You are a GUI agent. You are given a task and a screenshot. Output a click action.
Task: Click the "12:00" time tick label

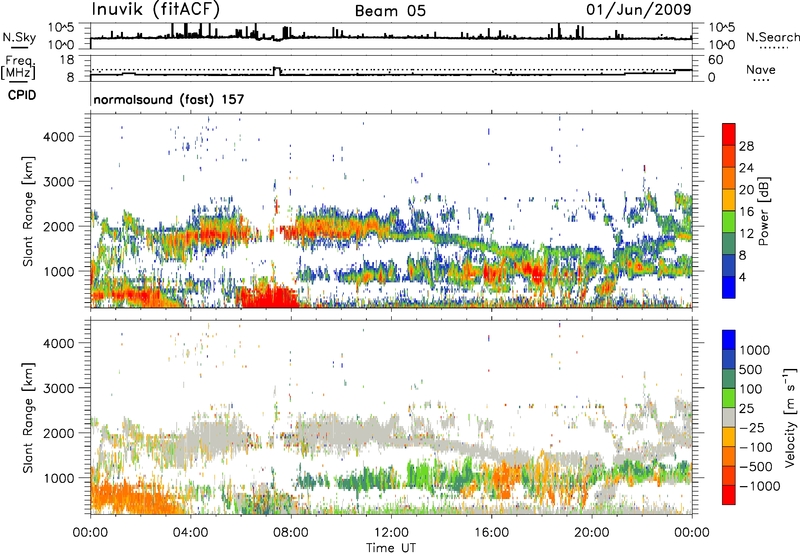pos(391,533)
